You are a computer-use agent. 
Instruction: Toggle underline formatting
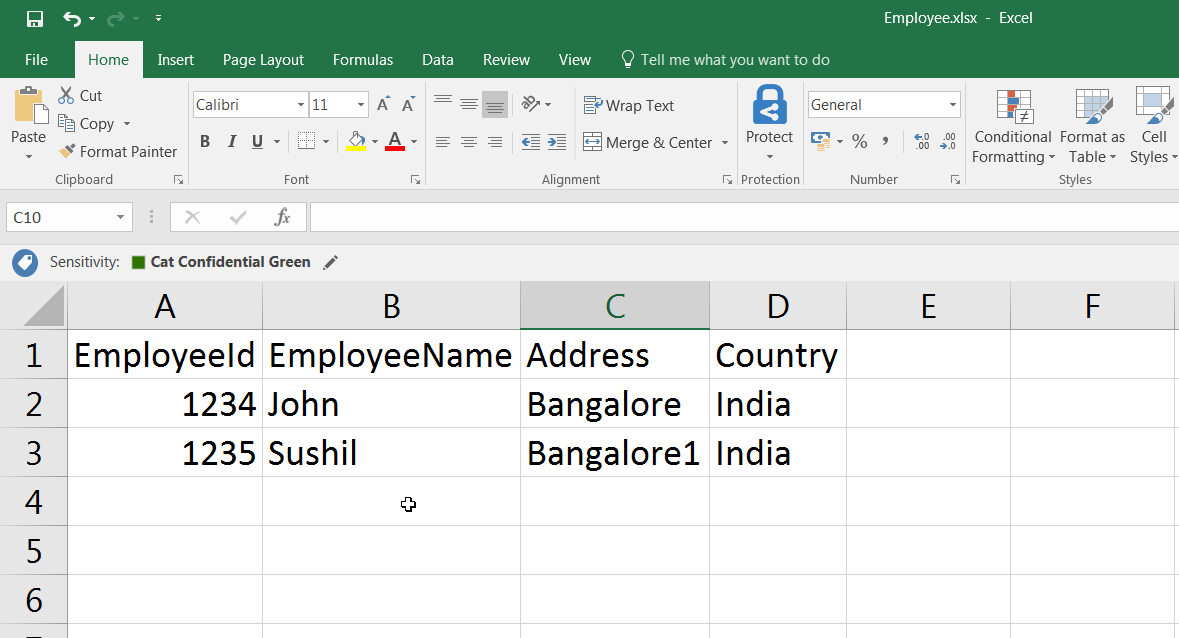[x=258, y=141]
